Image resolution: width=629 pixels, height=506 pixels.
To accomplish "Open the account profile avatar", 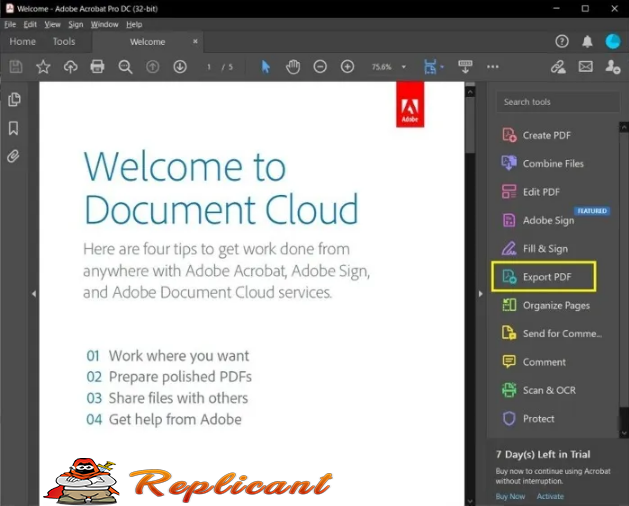I will pyautogui.click(x=613, y=41).
